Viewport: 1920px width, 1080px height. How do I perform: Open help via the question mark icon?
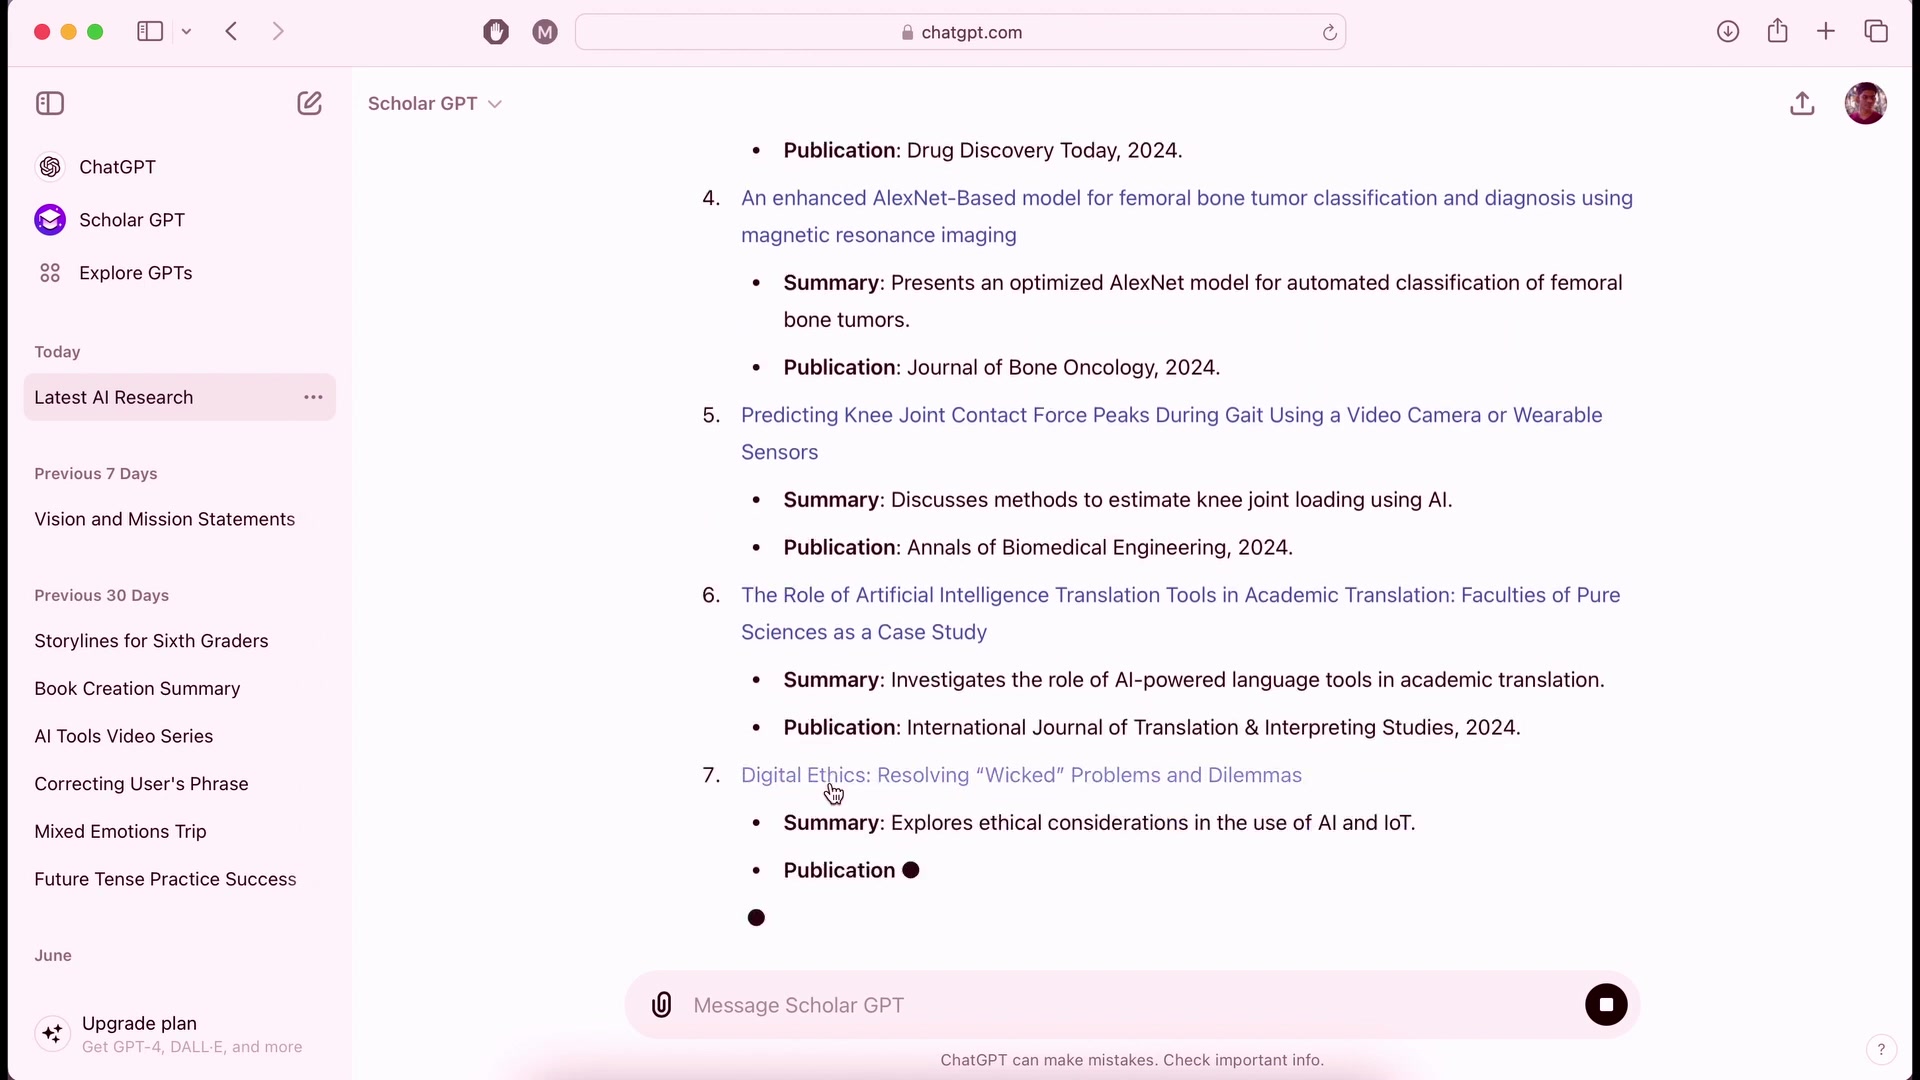1882,1049
